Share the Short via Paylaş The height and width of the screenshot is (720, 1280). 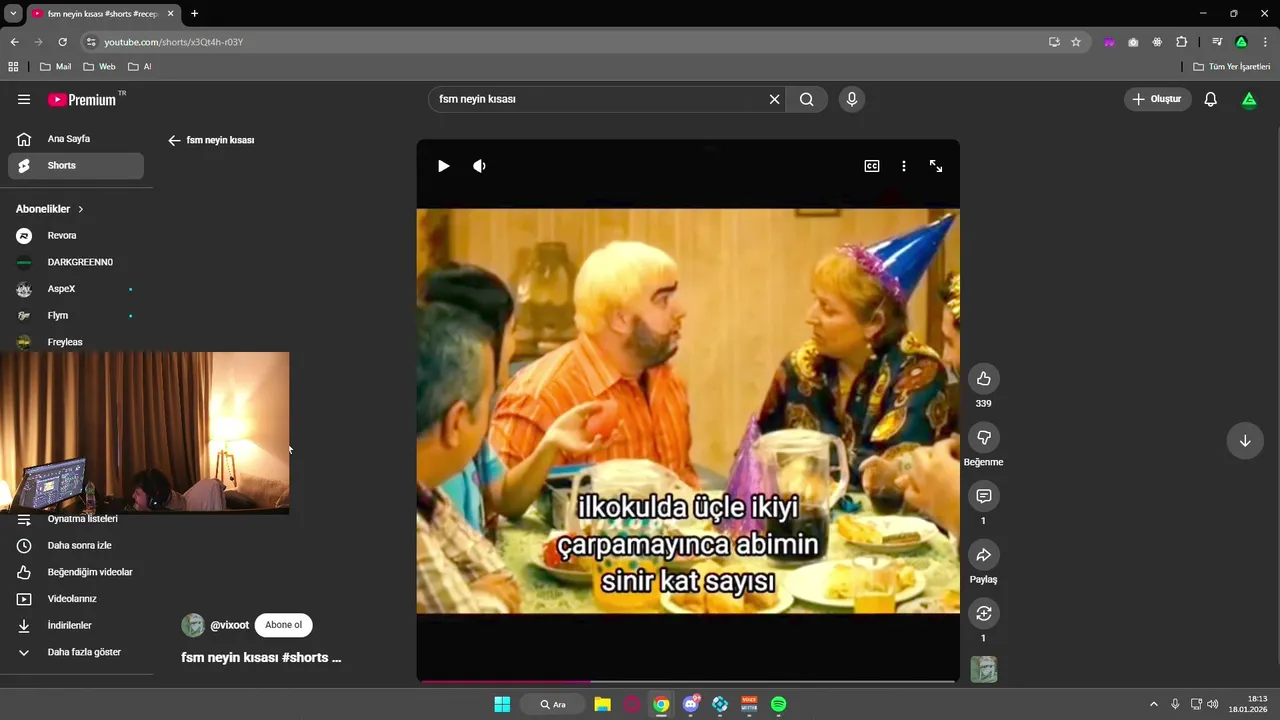(983, 555)
